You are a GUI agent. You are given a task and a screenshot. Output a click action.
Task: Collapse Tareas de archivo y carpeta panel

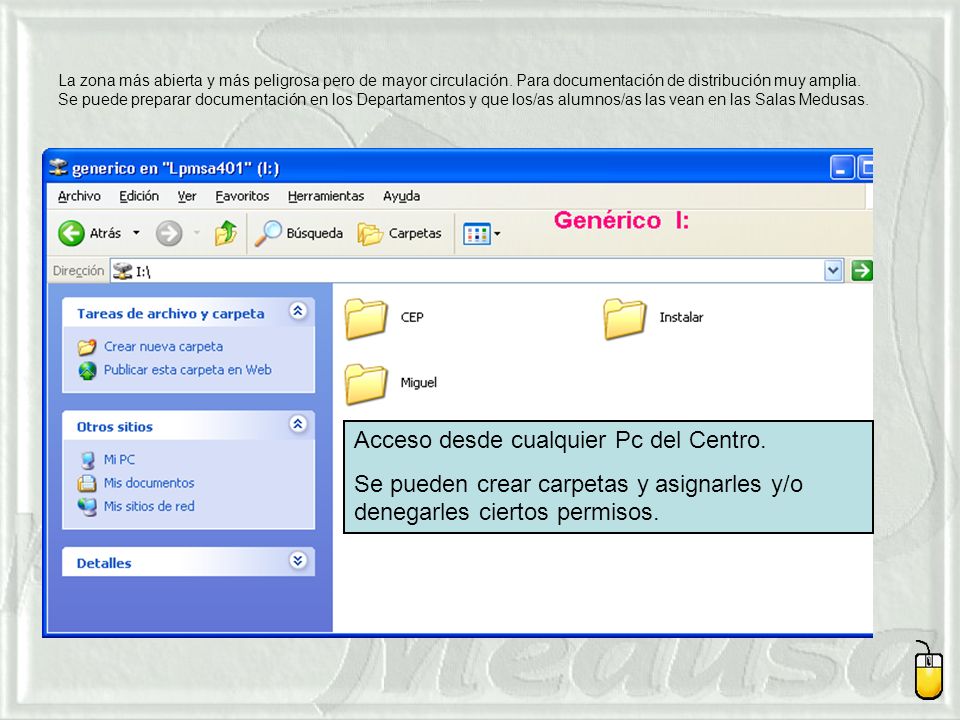298,311
